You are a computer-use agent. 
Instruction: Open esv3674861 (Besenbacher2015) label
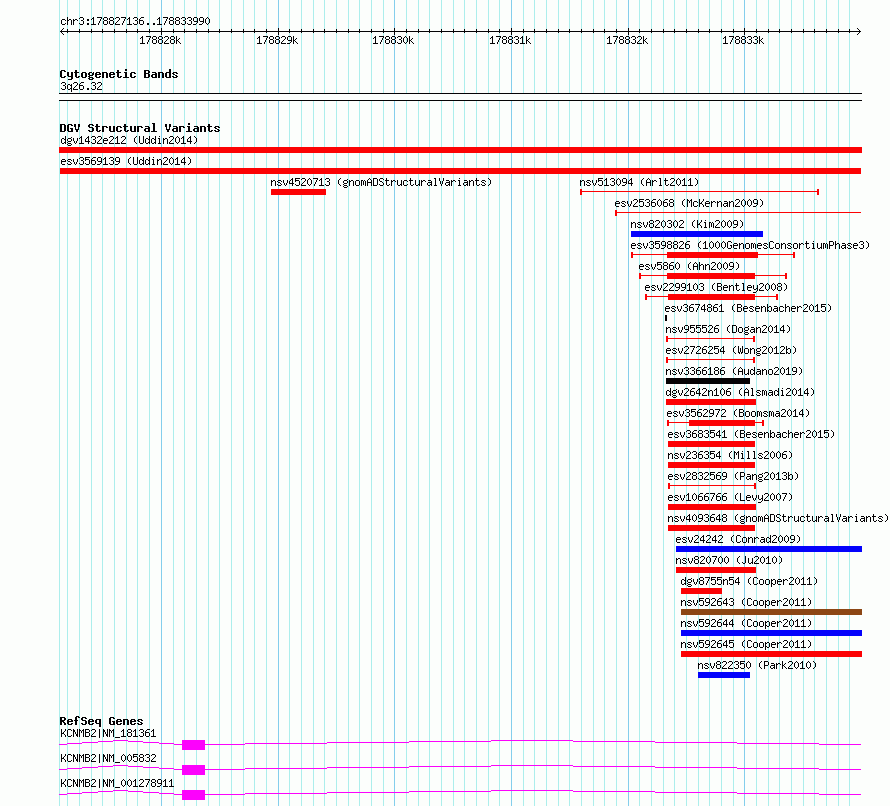(x=748, y=308)
